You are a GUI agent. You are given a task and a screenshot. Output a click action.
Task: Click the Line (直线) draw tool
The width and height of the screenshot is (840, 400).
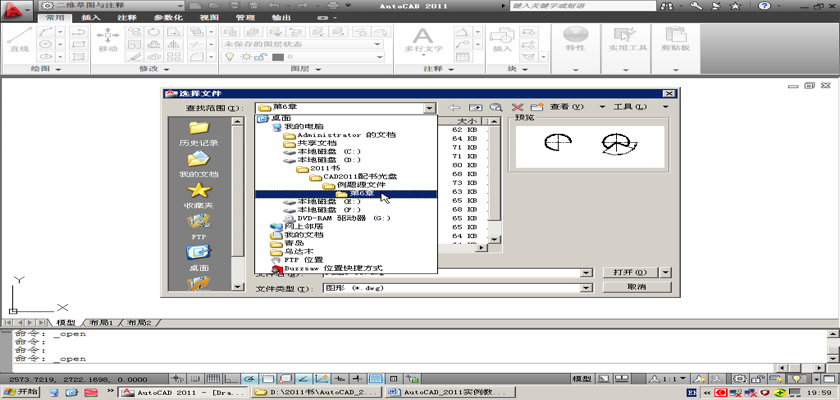(x=19, y=40)
